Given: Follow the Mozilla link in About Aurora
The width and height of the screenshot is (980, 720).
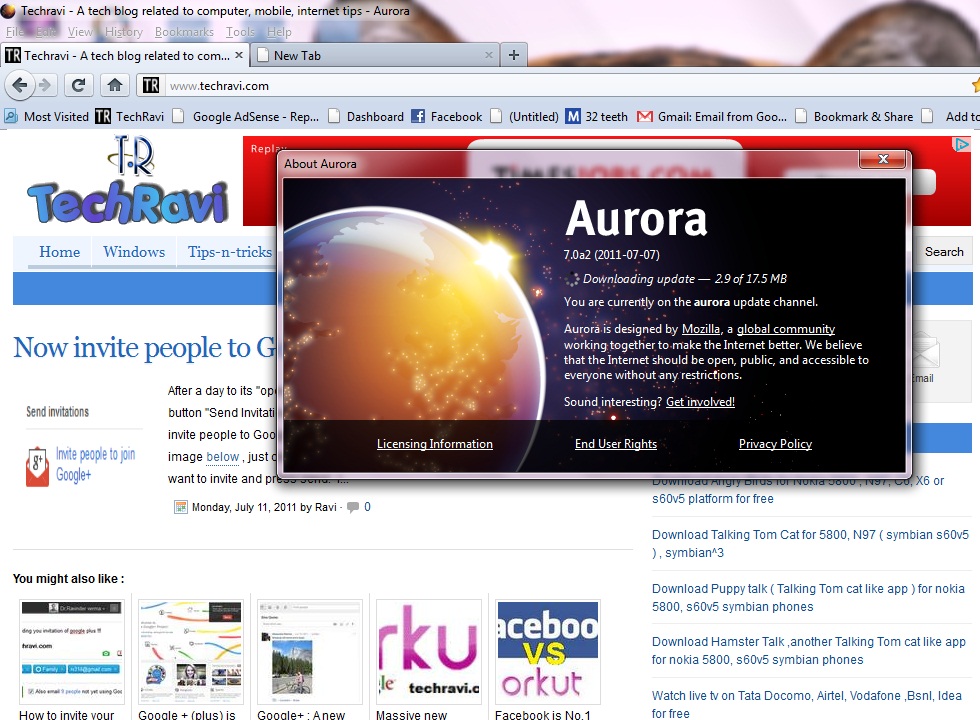Looking at the screenshot, I should tap(701, 329).
